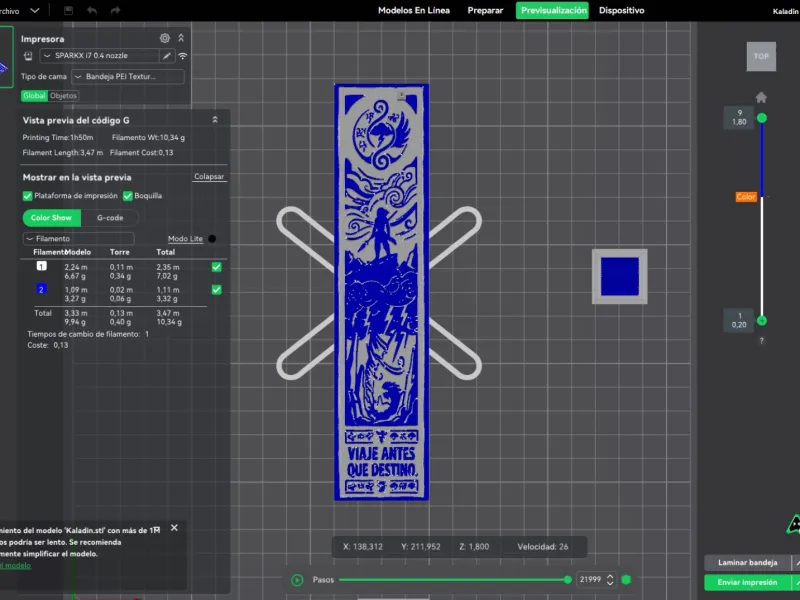Open the Tipo de cama bed type dropdown

tap(128, 77)
